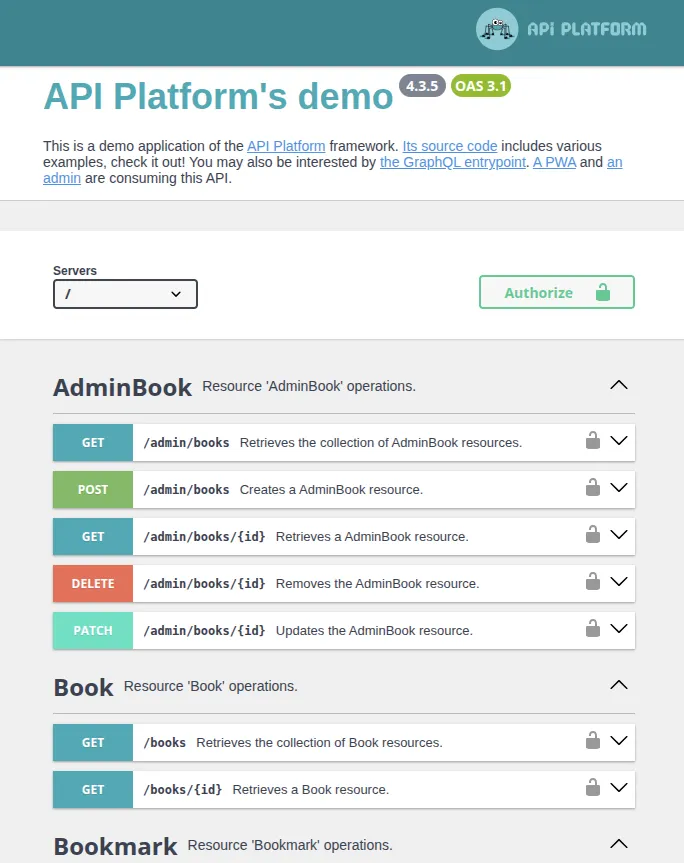This screenshot has width=684, height=863.
Task: Open the GraphQL entrypoint link
Action: point(453,162)
